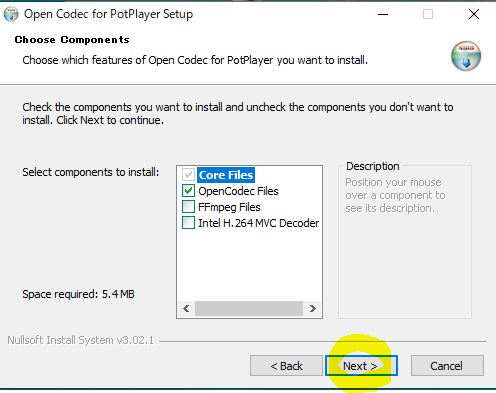Click the installer icon in the title bar

coord(11,14)
